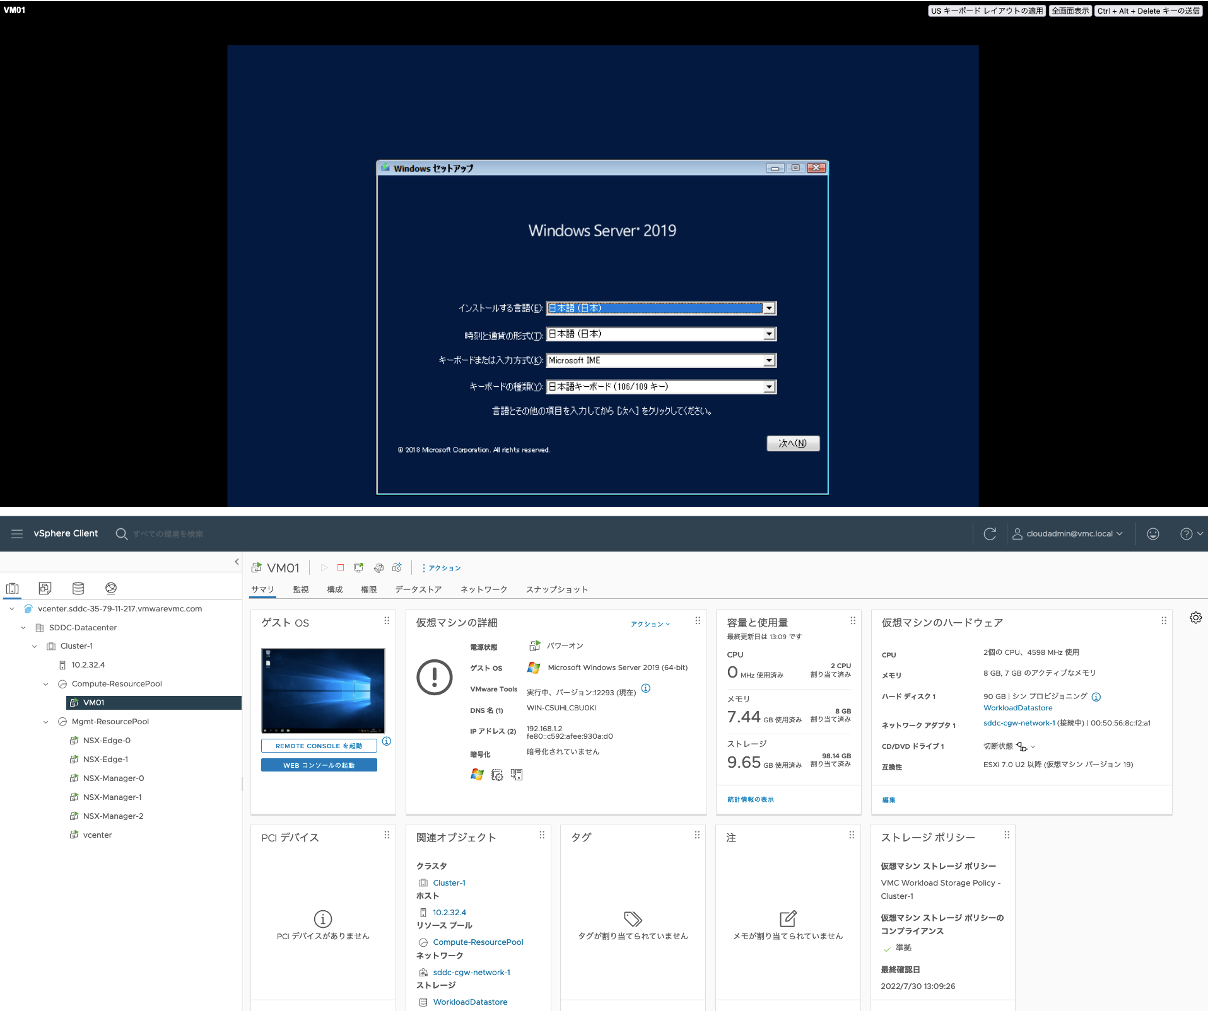Click drag handle of Capacity and usage card
Viewport: 1208px width, 1012px height.
[x=853, y=621]
